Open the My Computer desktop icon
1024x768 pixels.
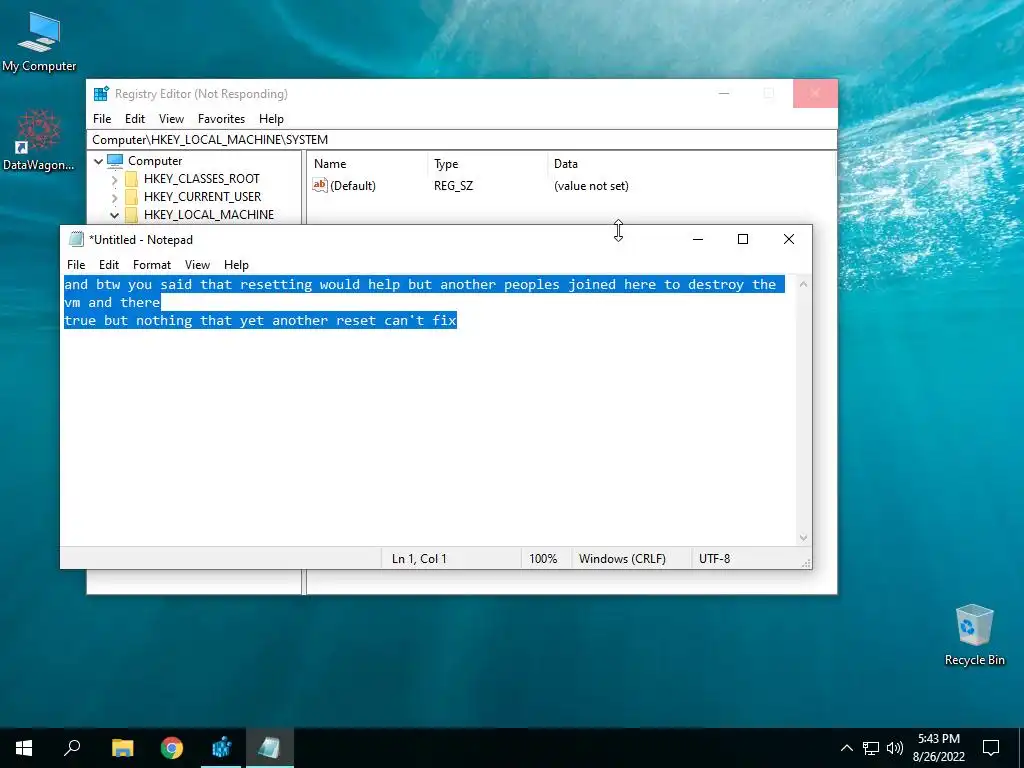(x=39, y=42)
